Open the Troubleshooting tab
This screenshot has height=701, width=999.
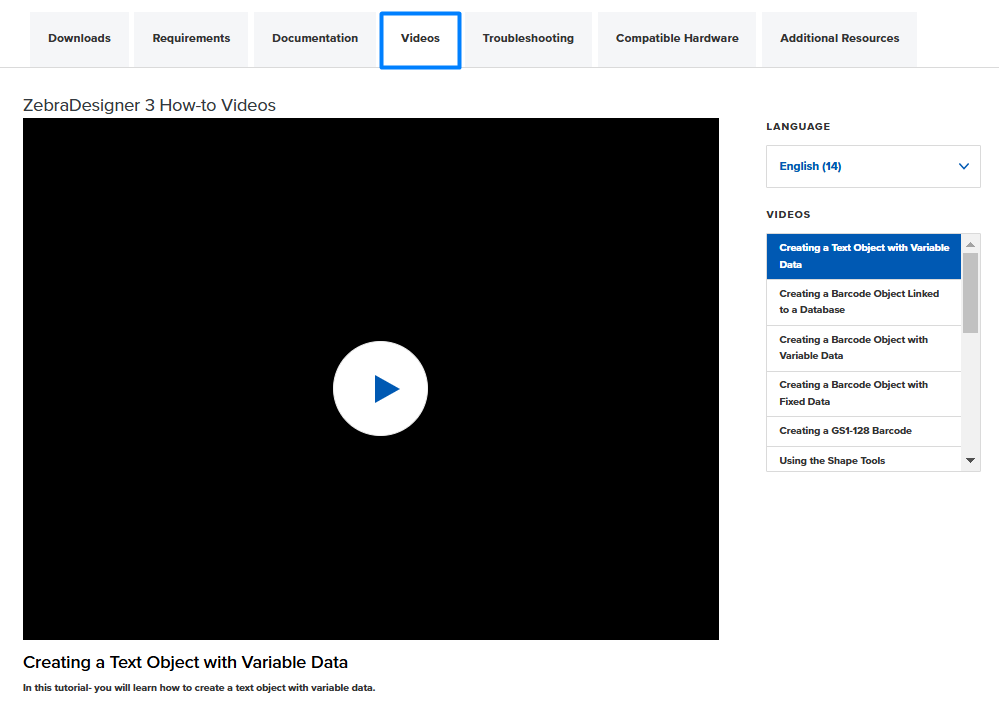tap(528, 39)
